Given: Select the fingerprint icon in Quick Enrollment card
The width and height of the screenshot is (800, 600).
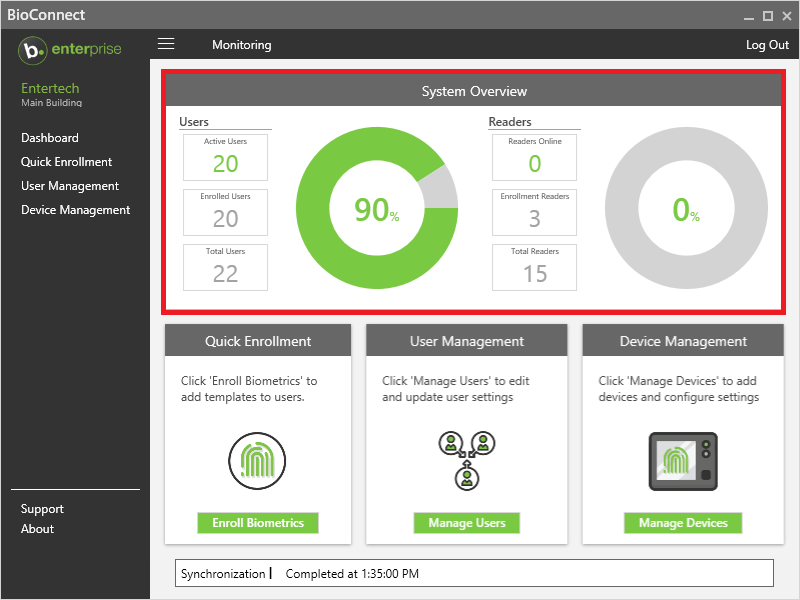Looking at the screenshot, I should tap(257, 461).
